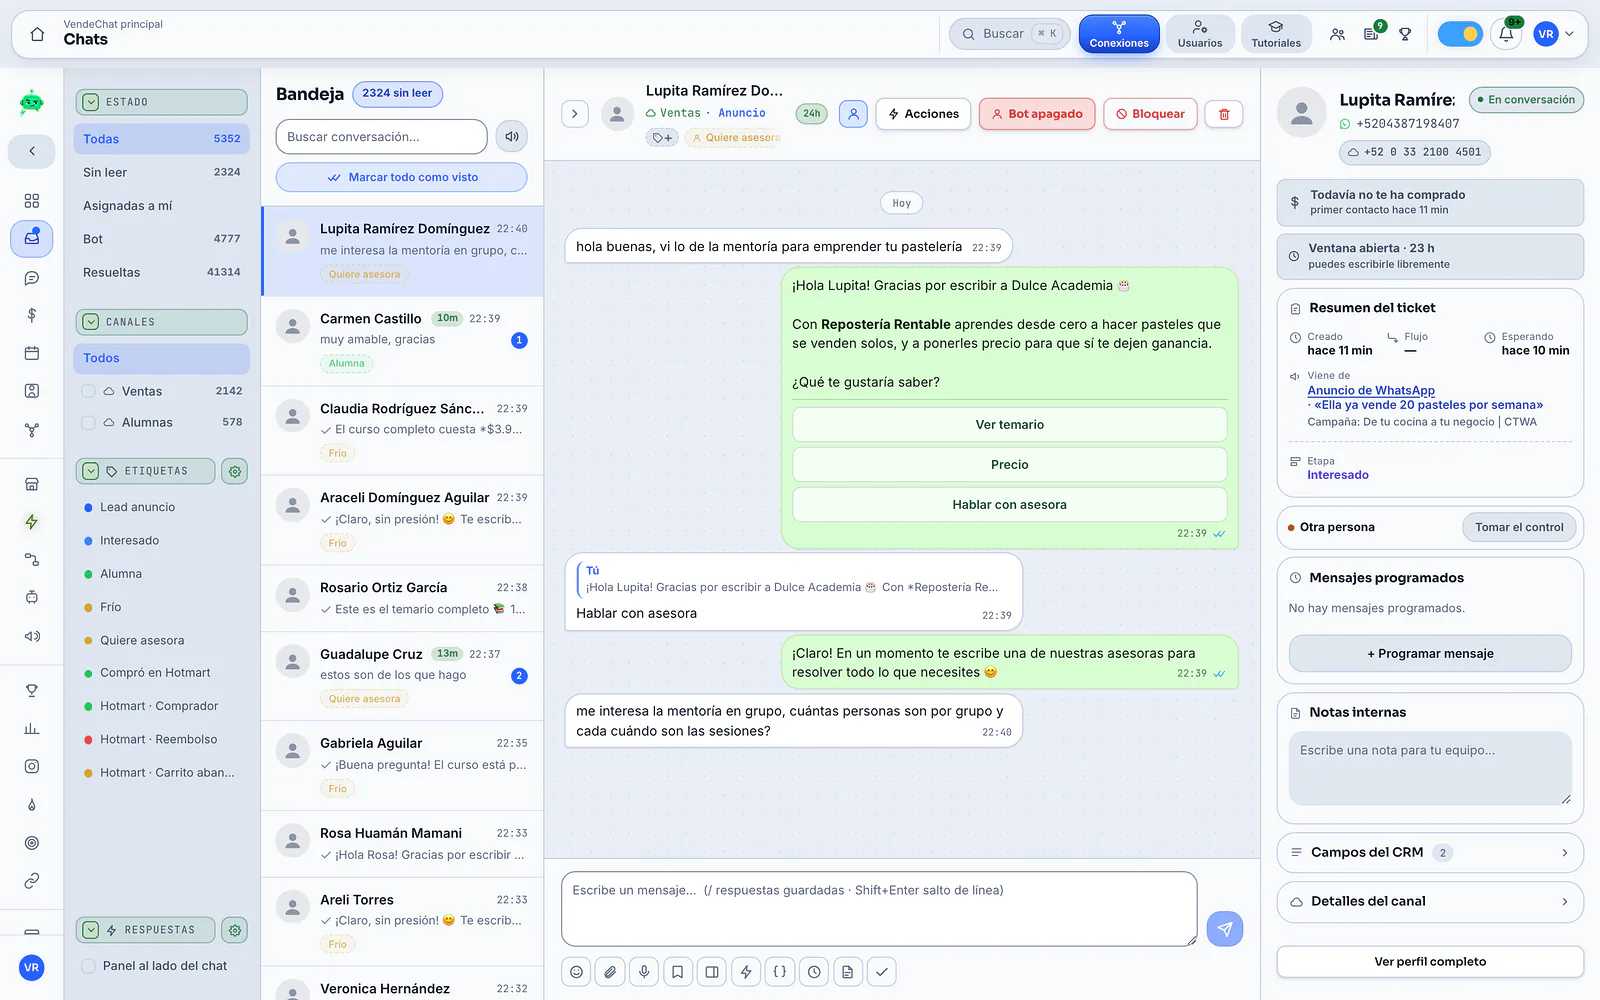Open the Tutoriales tab
This screenshot has width=1600, height=1000.
[x=1276, y=34]
